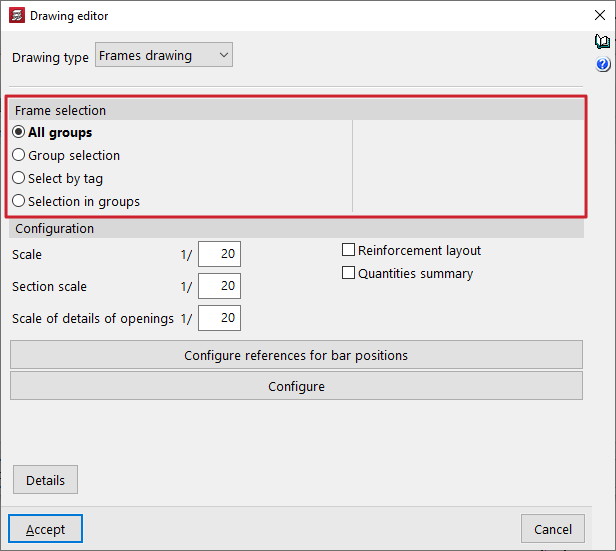This screenshot has width=616, height=551.
Task: Click the Scale of details of openings field
Action: pos(219,318)
